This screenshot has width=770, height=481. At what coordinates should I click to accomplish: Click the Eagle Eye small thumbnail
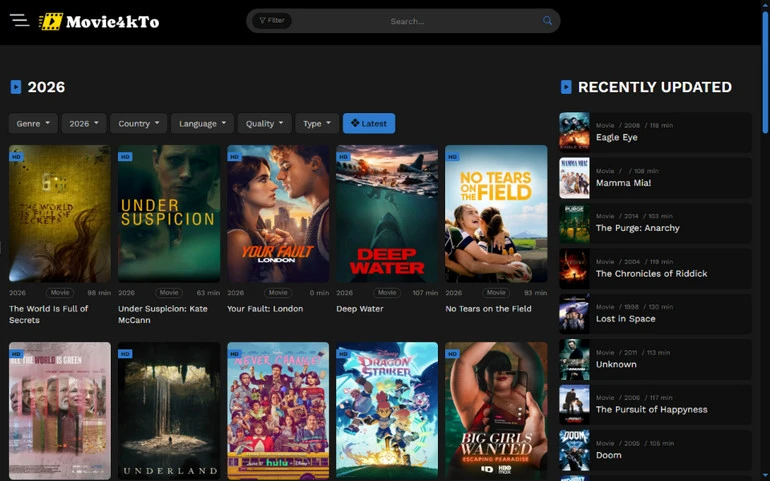(574, 131)
